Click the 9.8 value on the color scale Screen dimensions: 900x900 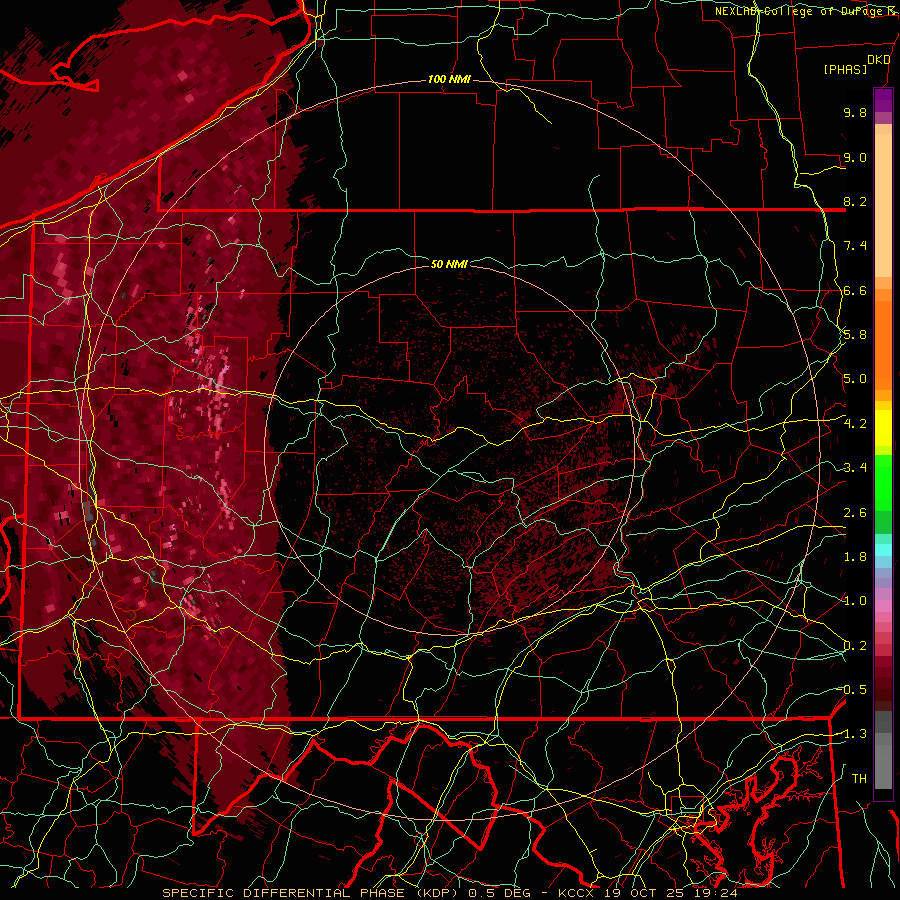click(855, 112)
